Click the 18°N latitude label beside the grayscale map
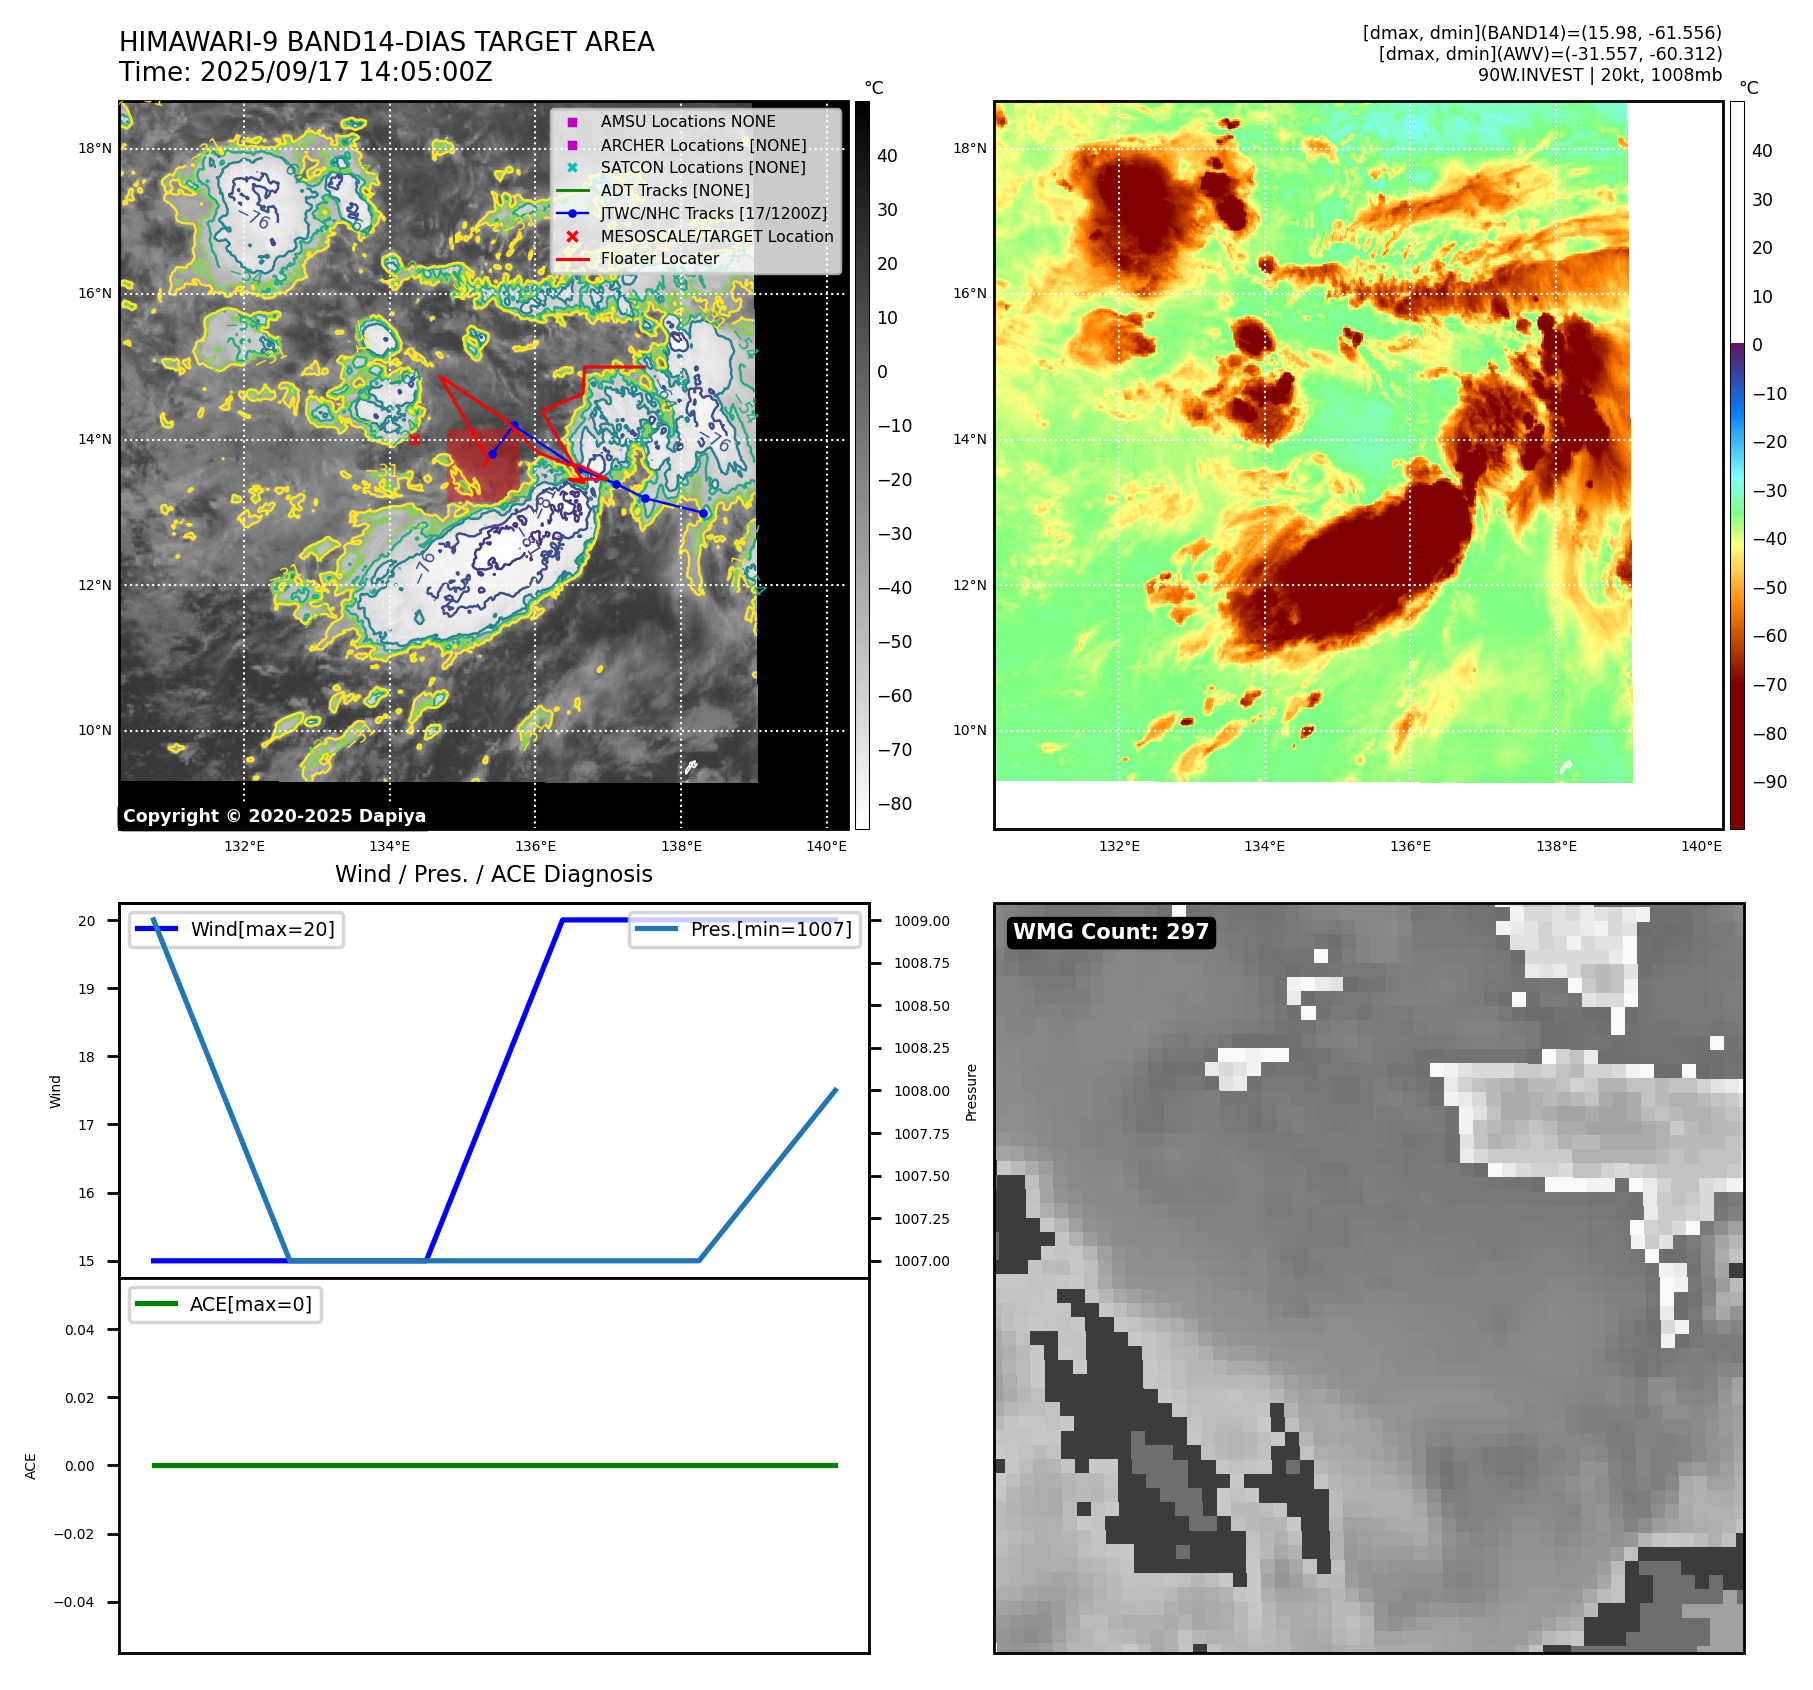The image size is (1813, 1690). point(95,148)
